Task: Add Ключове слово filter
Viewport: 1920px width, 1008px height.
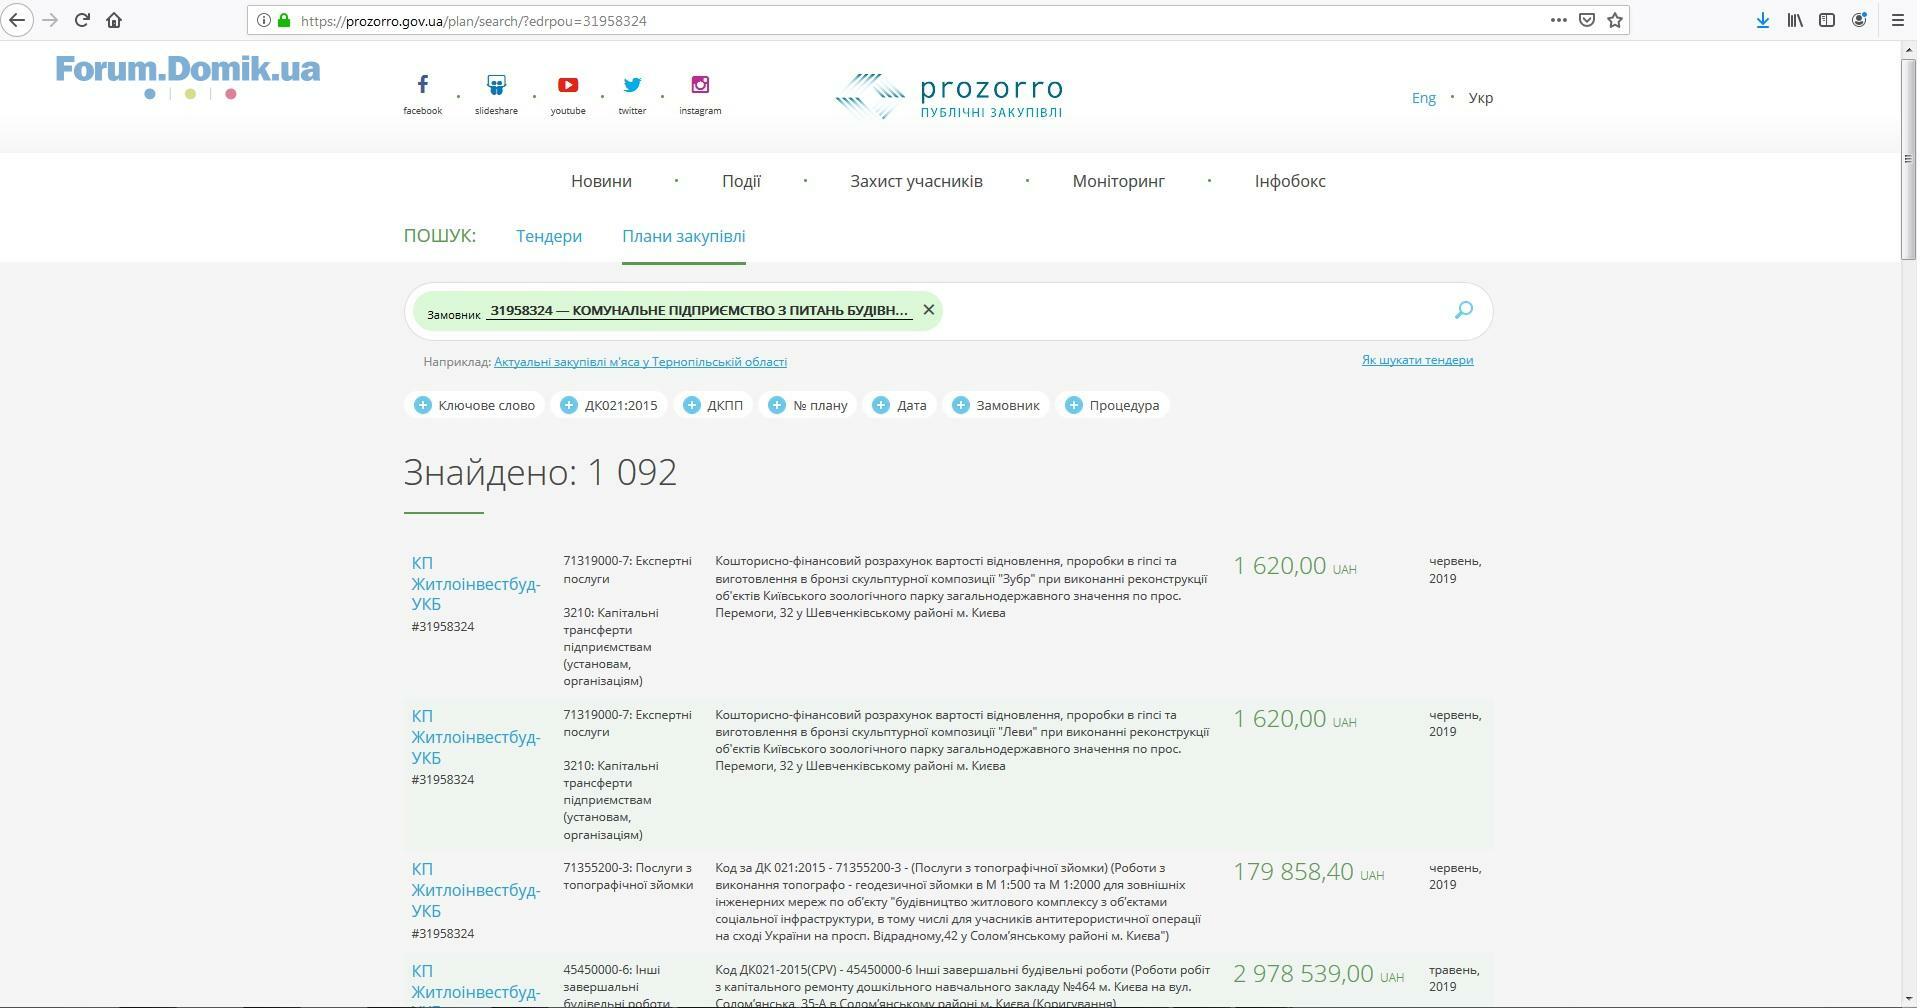Action: pos(475,405)
